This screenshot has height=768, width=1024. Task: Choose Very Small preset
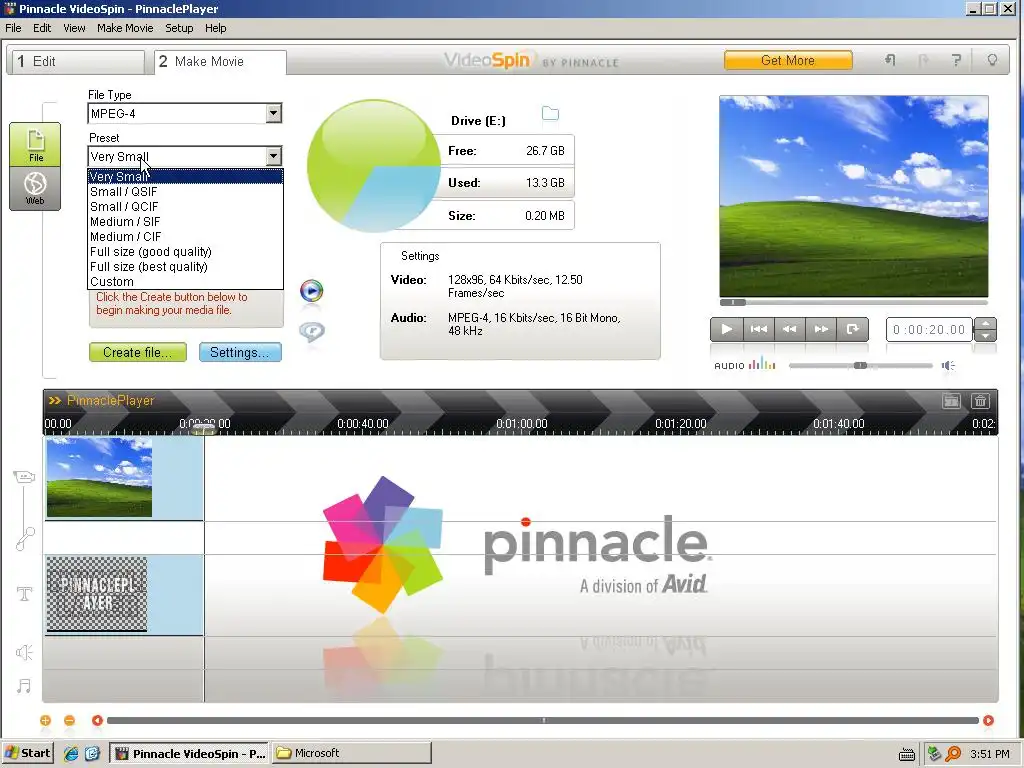point(185,176)
